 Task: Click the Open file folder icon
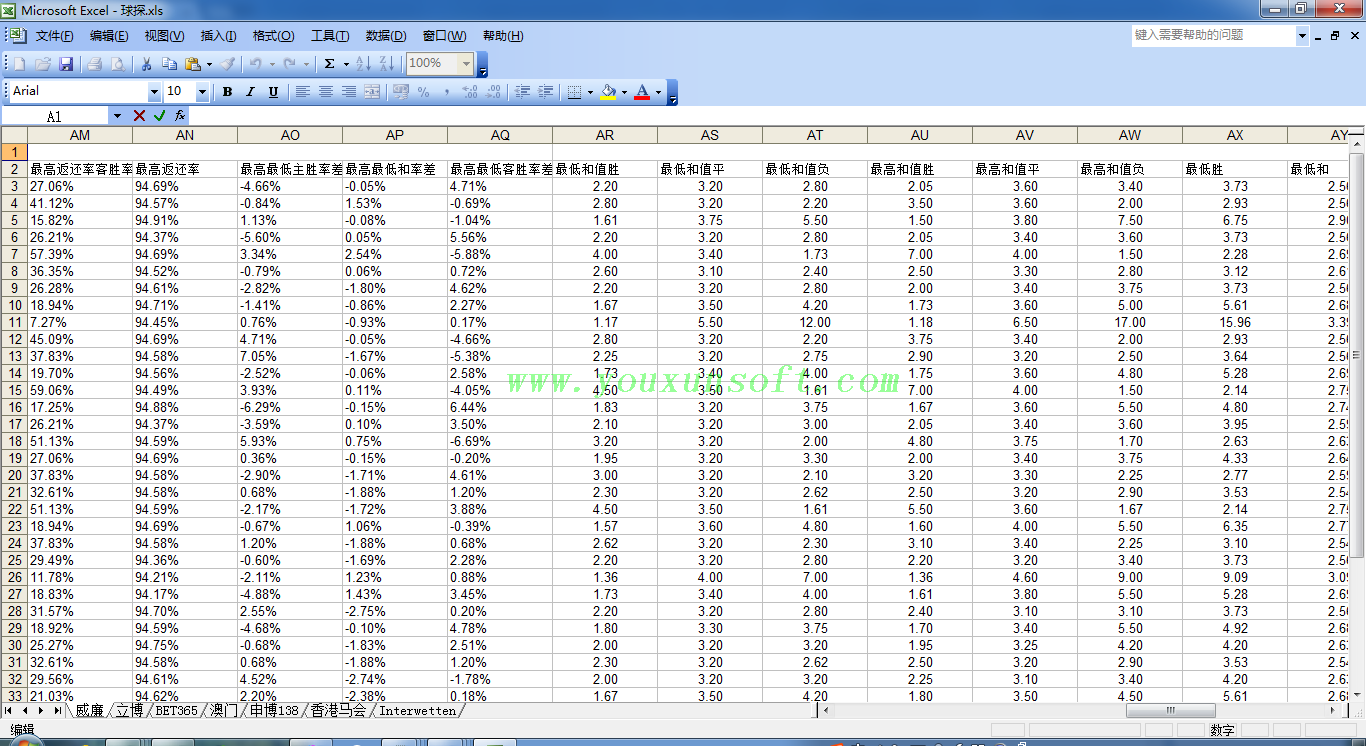coord(43,64)
